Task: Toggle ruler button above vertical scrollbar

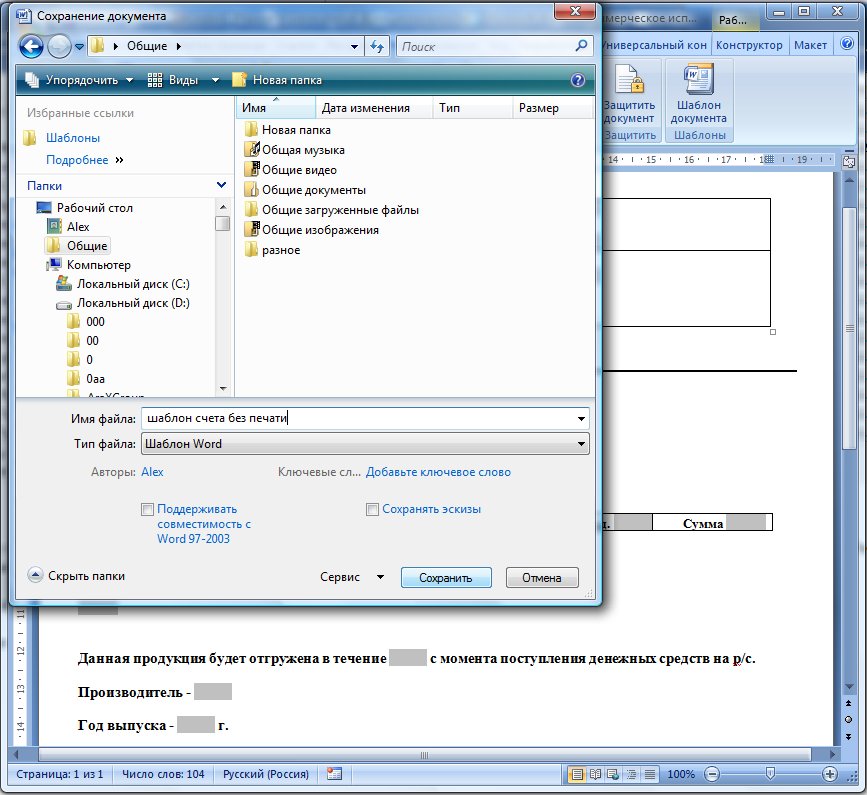Action: point(849,161)
